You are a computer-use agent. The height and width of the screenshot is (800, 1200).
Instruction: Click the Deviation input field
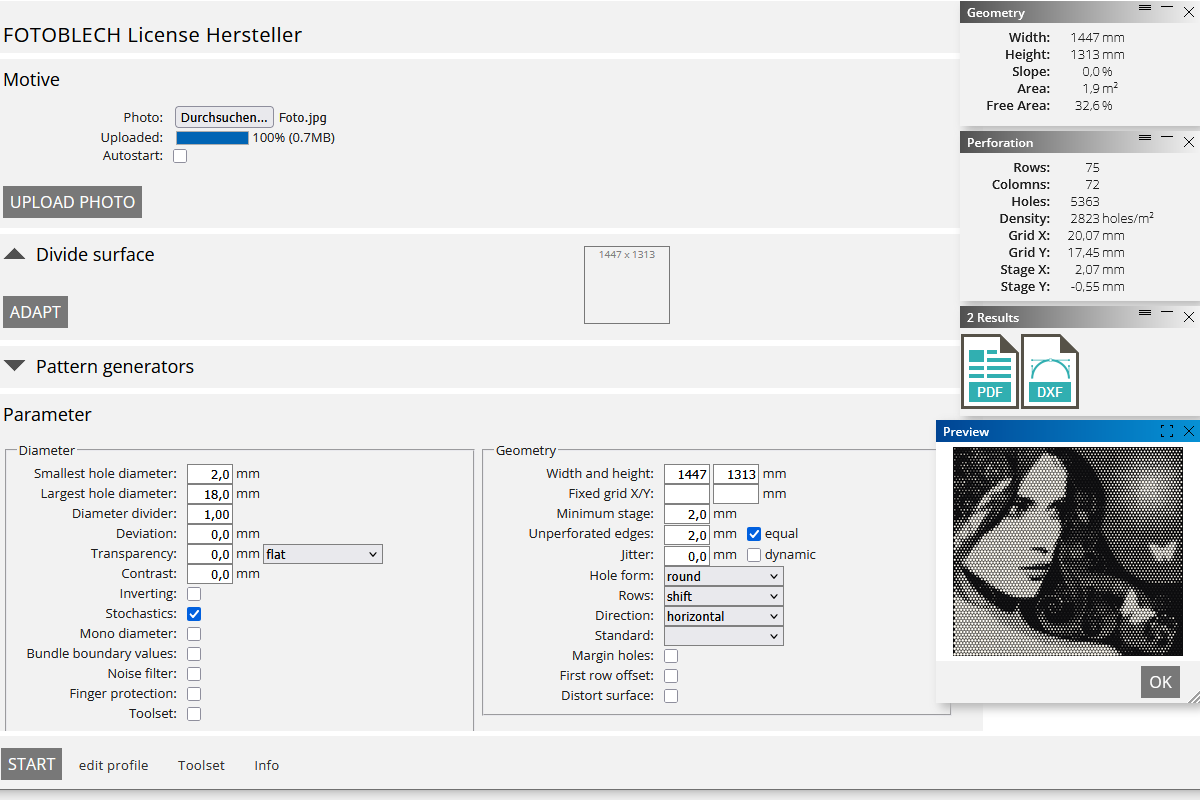(x=210, y=534)
